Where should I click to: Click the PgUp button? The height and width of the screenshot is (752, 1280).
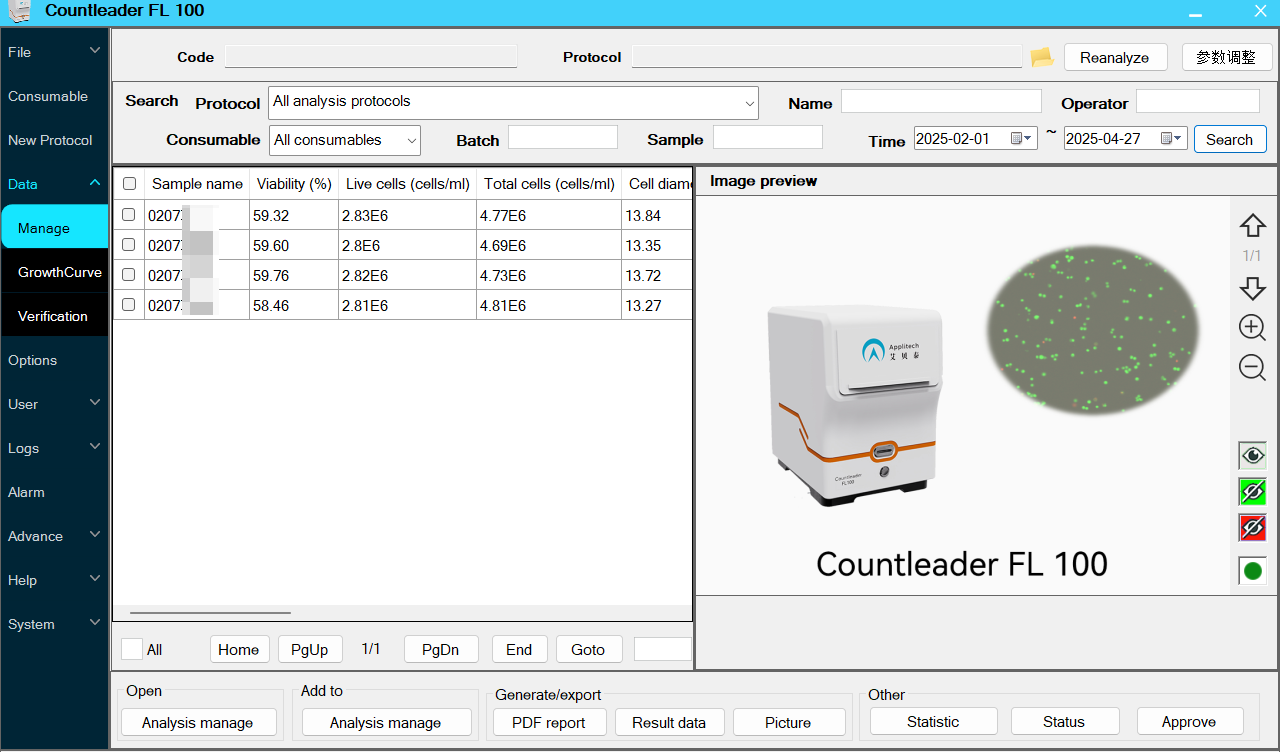[x=310, y=649]
